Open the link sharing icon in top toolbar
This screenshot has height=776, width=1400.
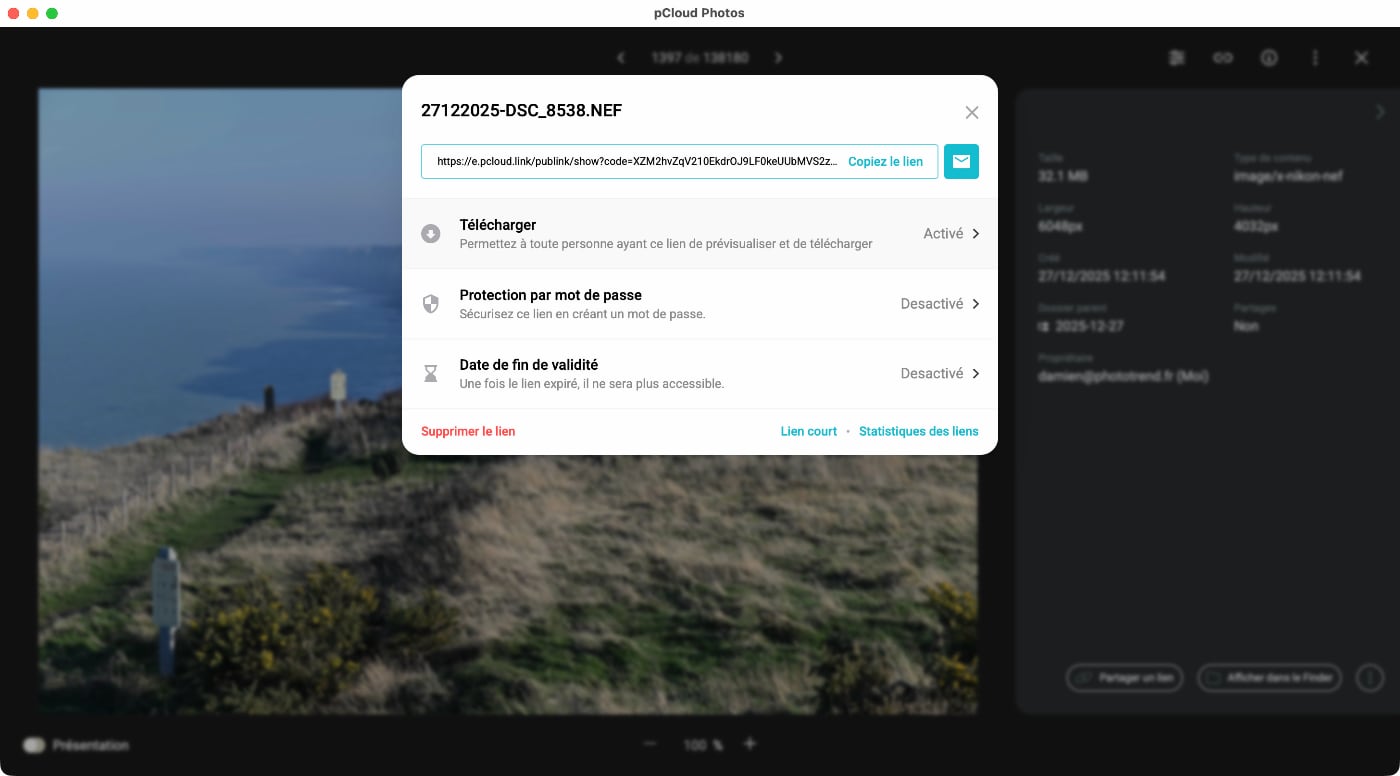coord(1223,58)
